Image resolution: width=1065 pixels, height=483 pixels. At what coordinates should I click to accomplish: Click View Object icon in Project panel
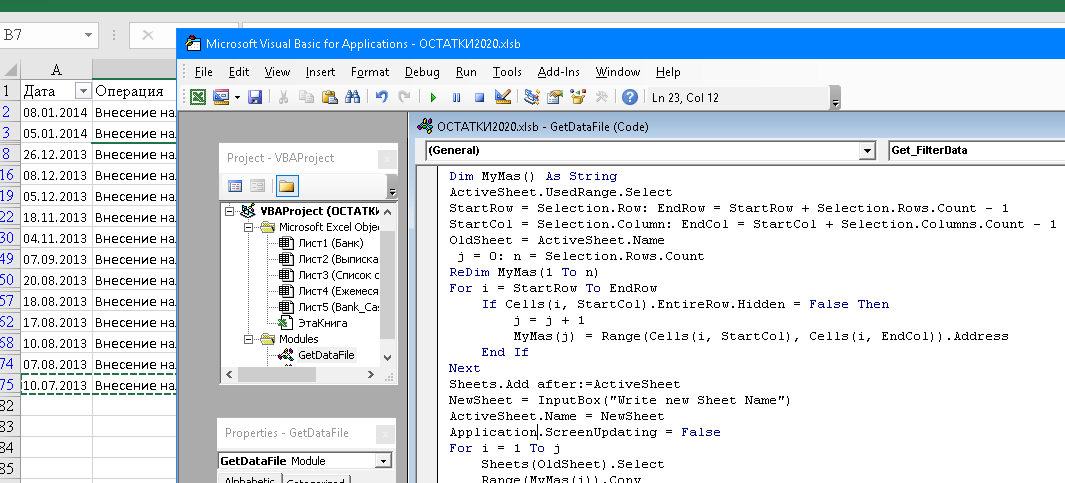[257, 185]
